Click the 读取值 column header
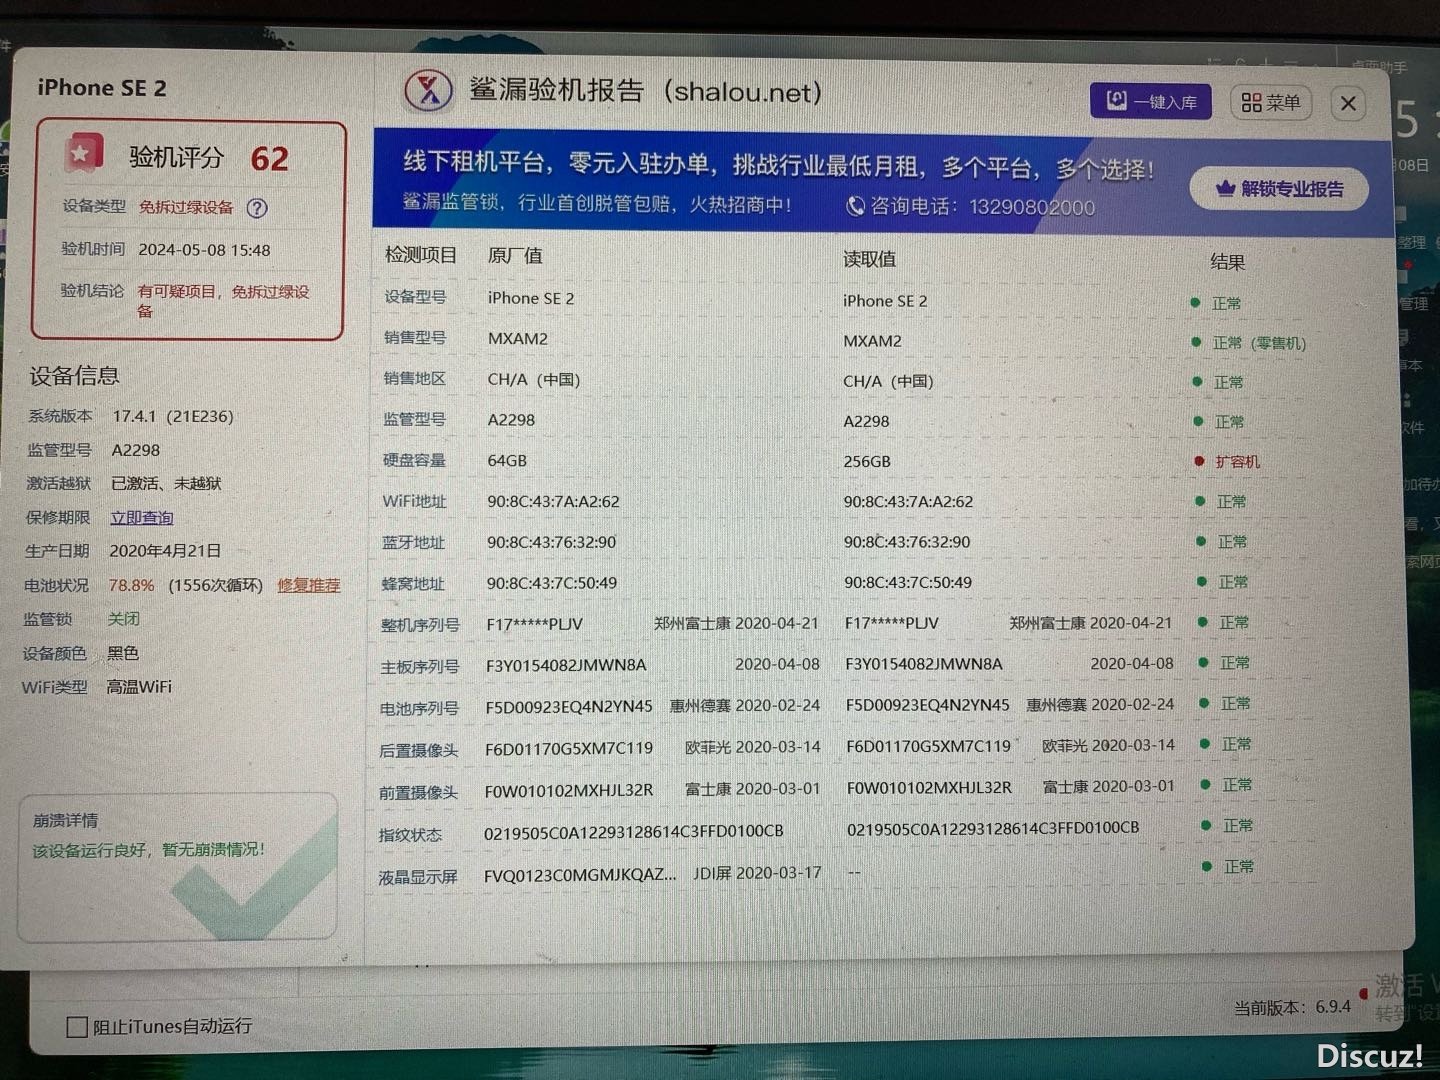This screenshot has height=1080, width=1440. pos(869,259)
